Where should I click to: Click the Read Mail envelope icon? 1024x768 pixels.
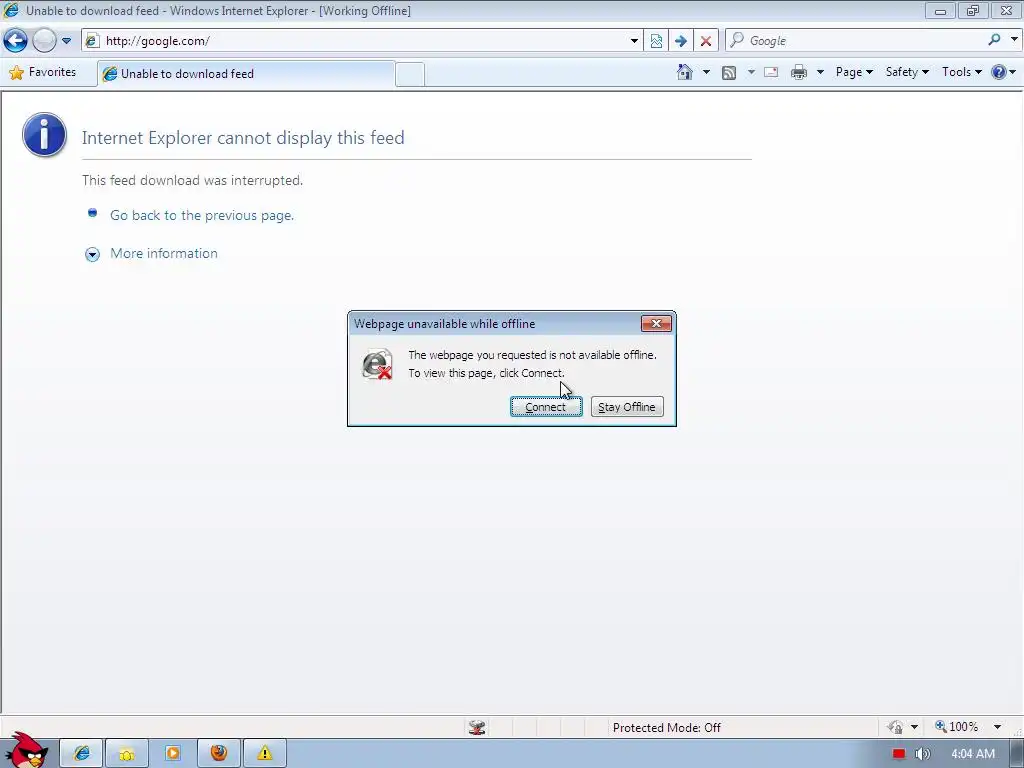[771, 72]
